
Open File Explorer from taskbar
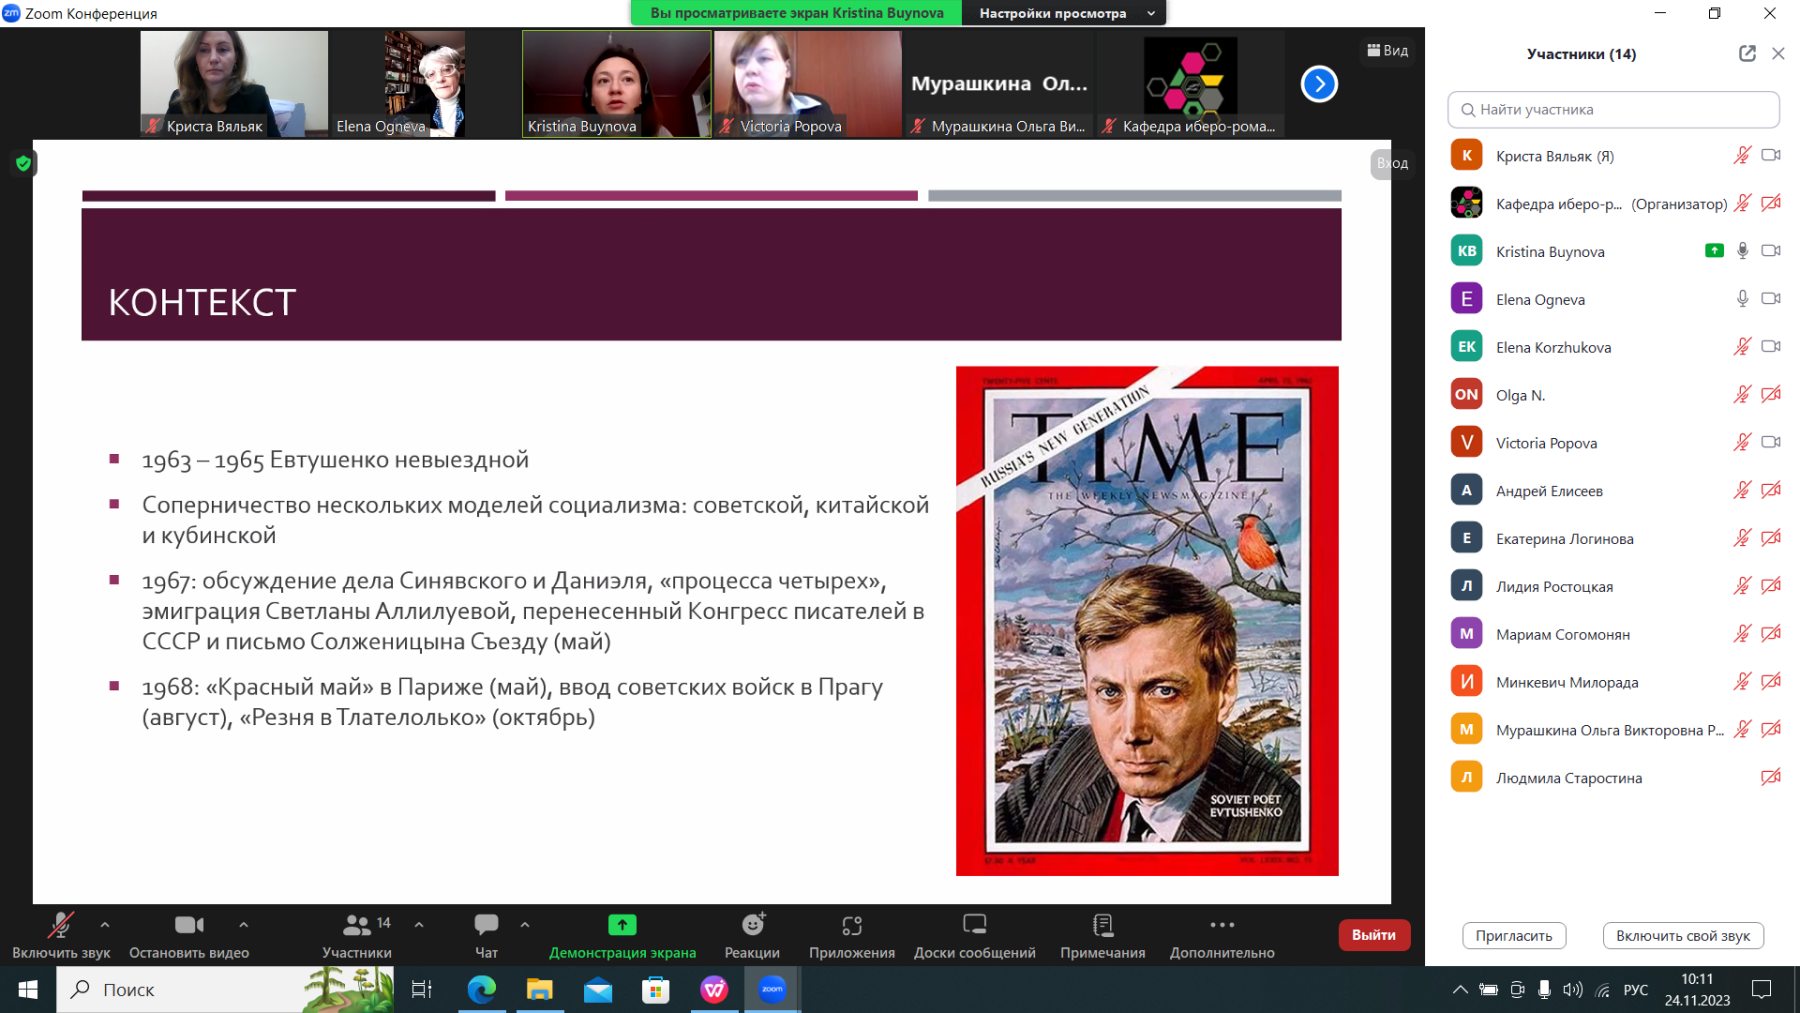(x=540, y=989)
